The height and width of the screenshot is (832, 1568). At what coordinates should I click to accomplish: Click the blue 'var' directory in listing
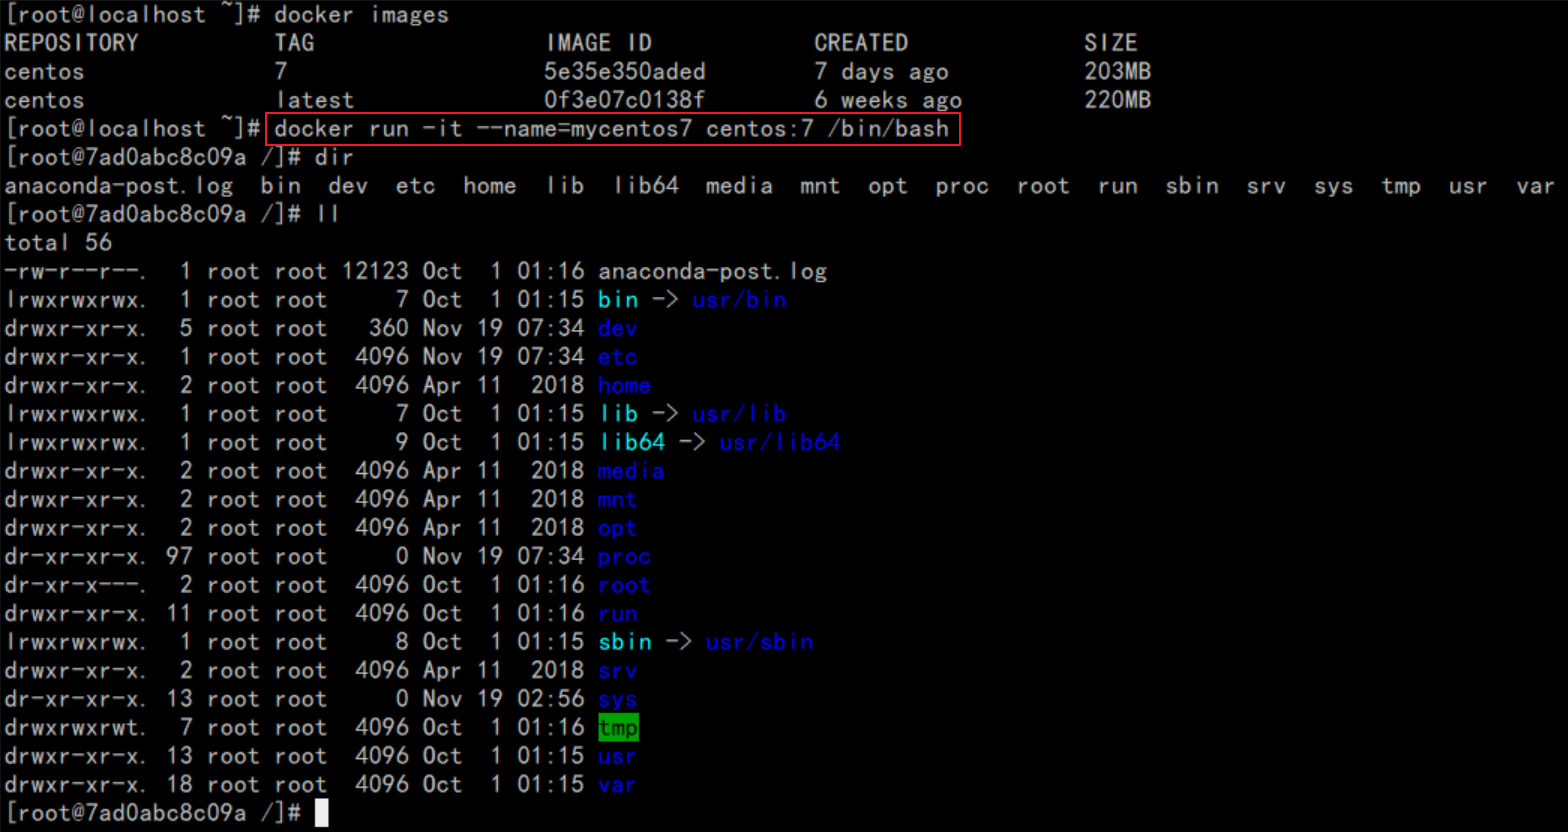click(x=618, y=785)
